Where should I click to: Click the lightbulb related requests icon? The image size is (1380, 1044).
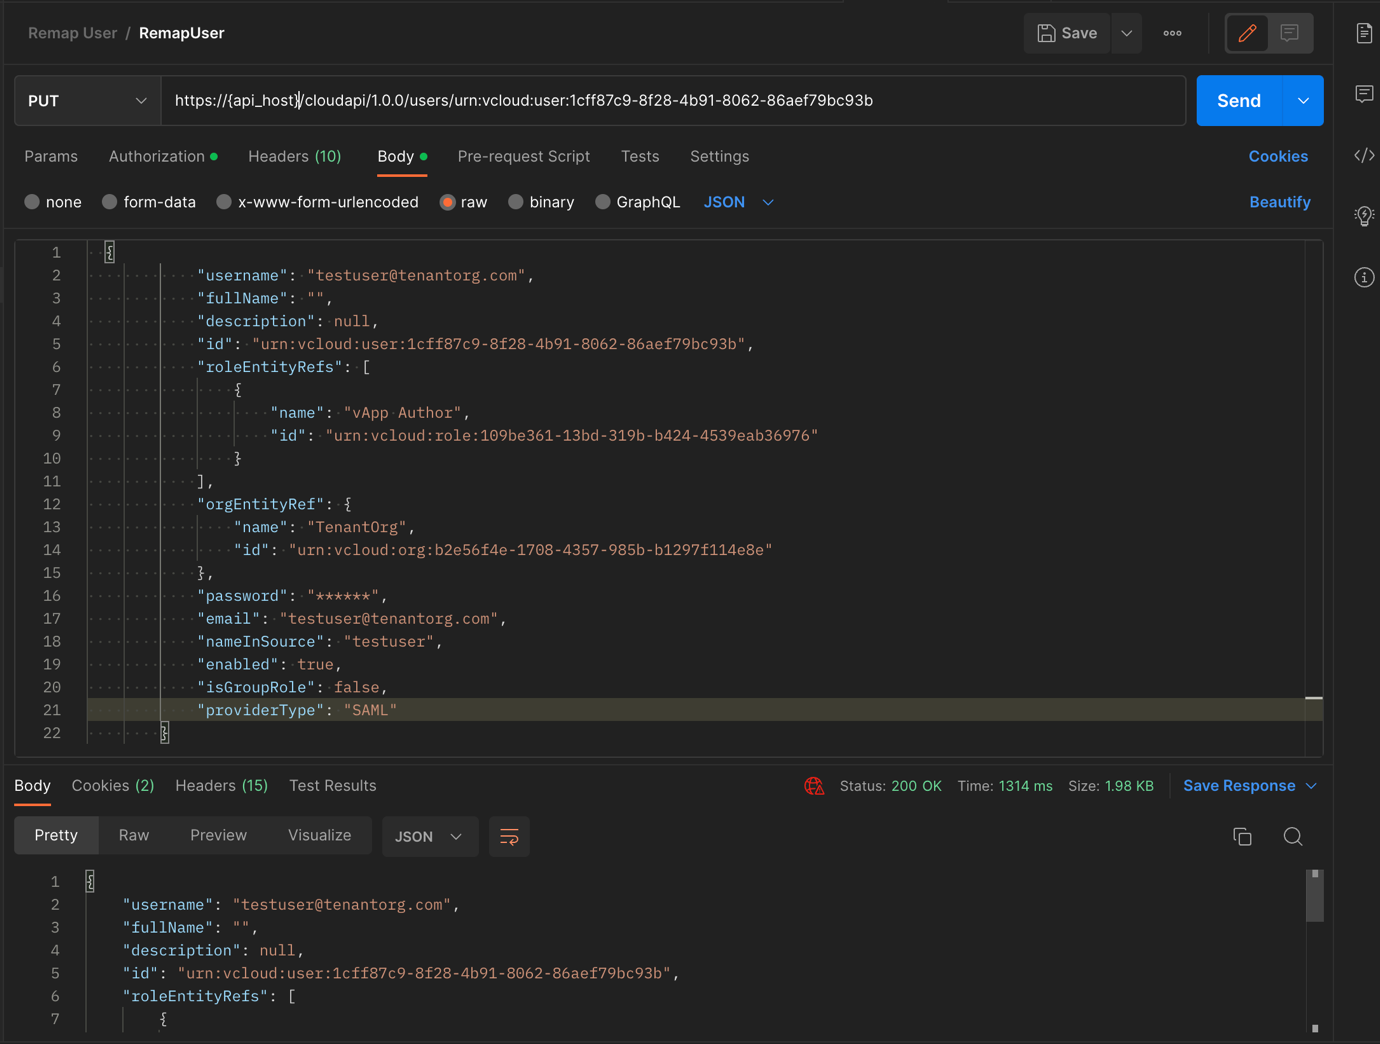coord(1364,216)
